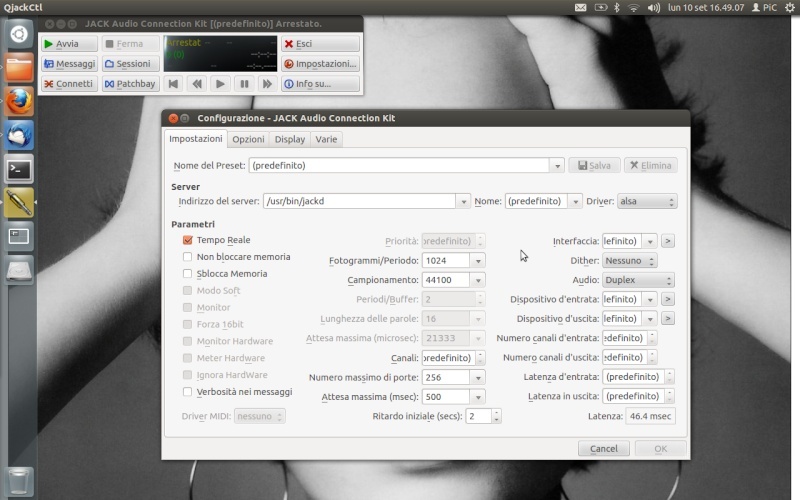This screenshot has width=800, height=500.
Task: Open the workspace switcher launcher icon
Action: tap(19, 236)
